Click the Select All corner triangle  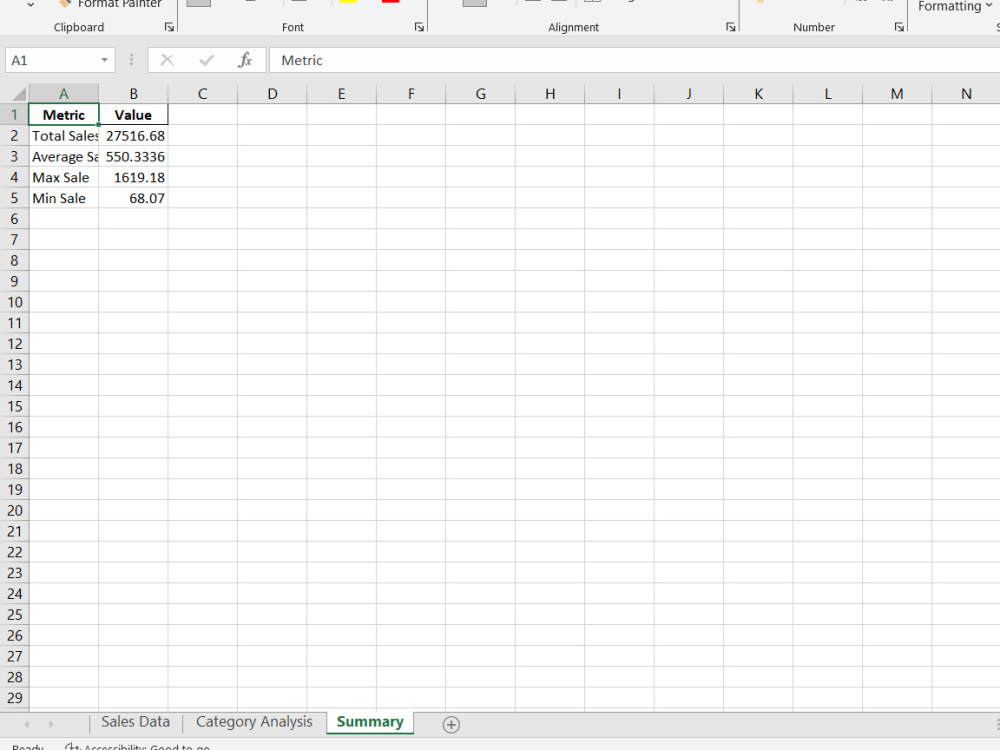tap(18, 94)
